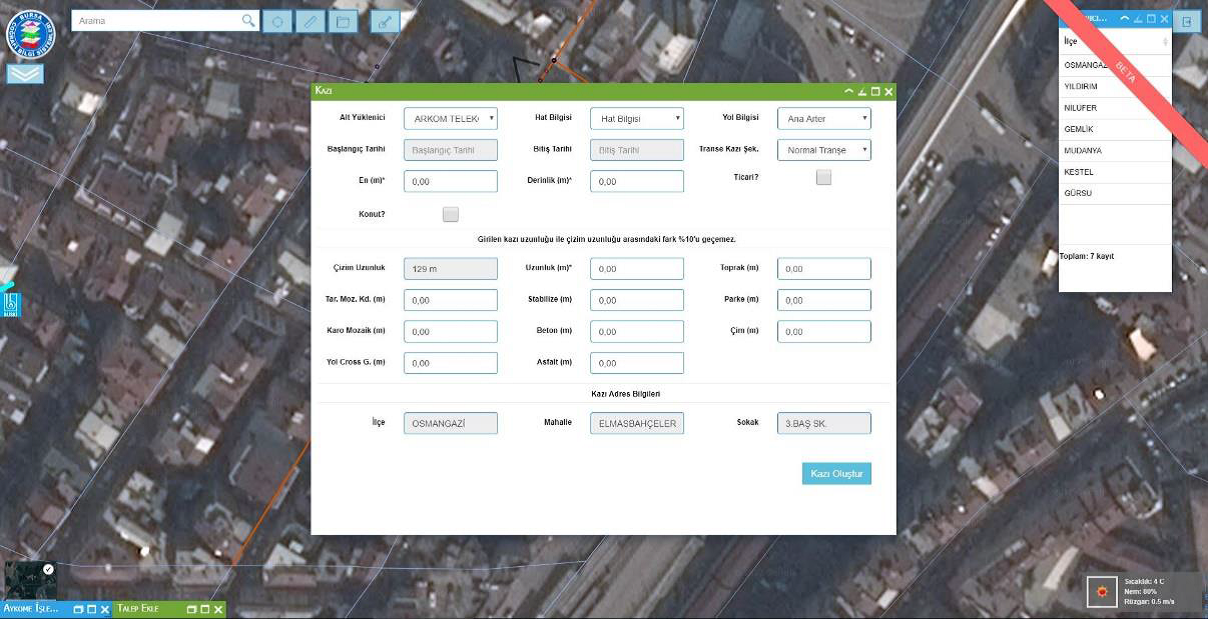Click the search magnifier icon in Arama box

pos(248,20)
